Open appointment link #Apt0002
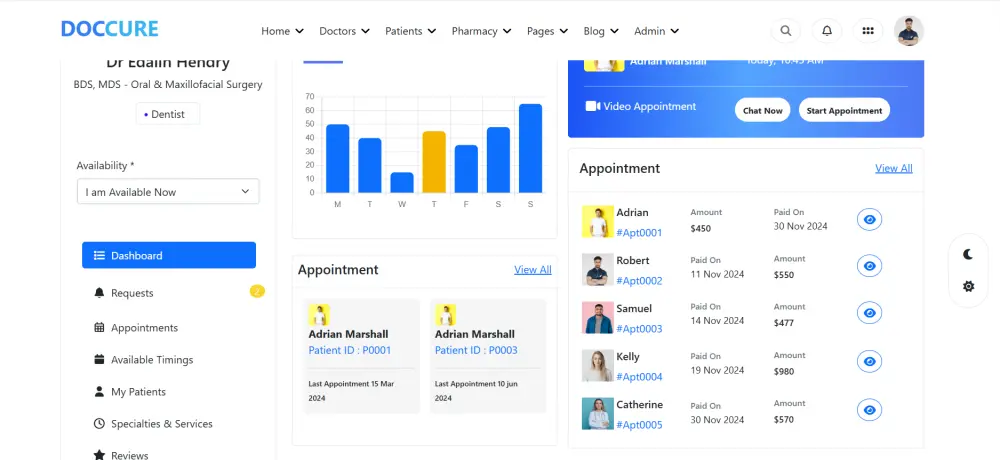The width and height of the screenshot is (1000, 460). point(639,280)
